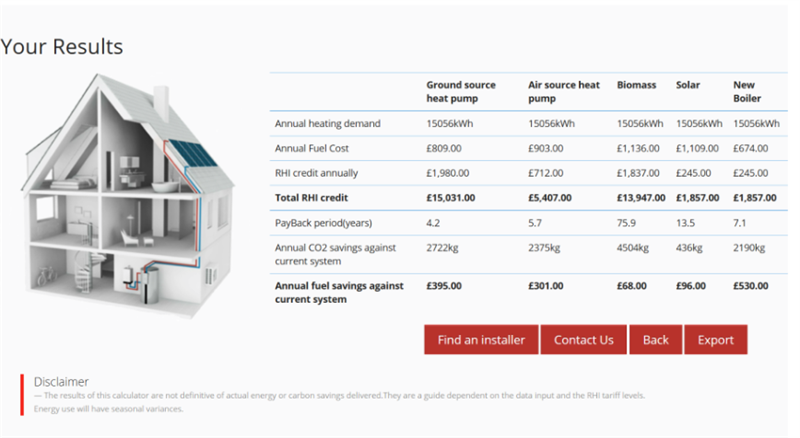Click the Biomass column header
This screenshot has width=800, height=438.
(636, 86)
